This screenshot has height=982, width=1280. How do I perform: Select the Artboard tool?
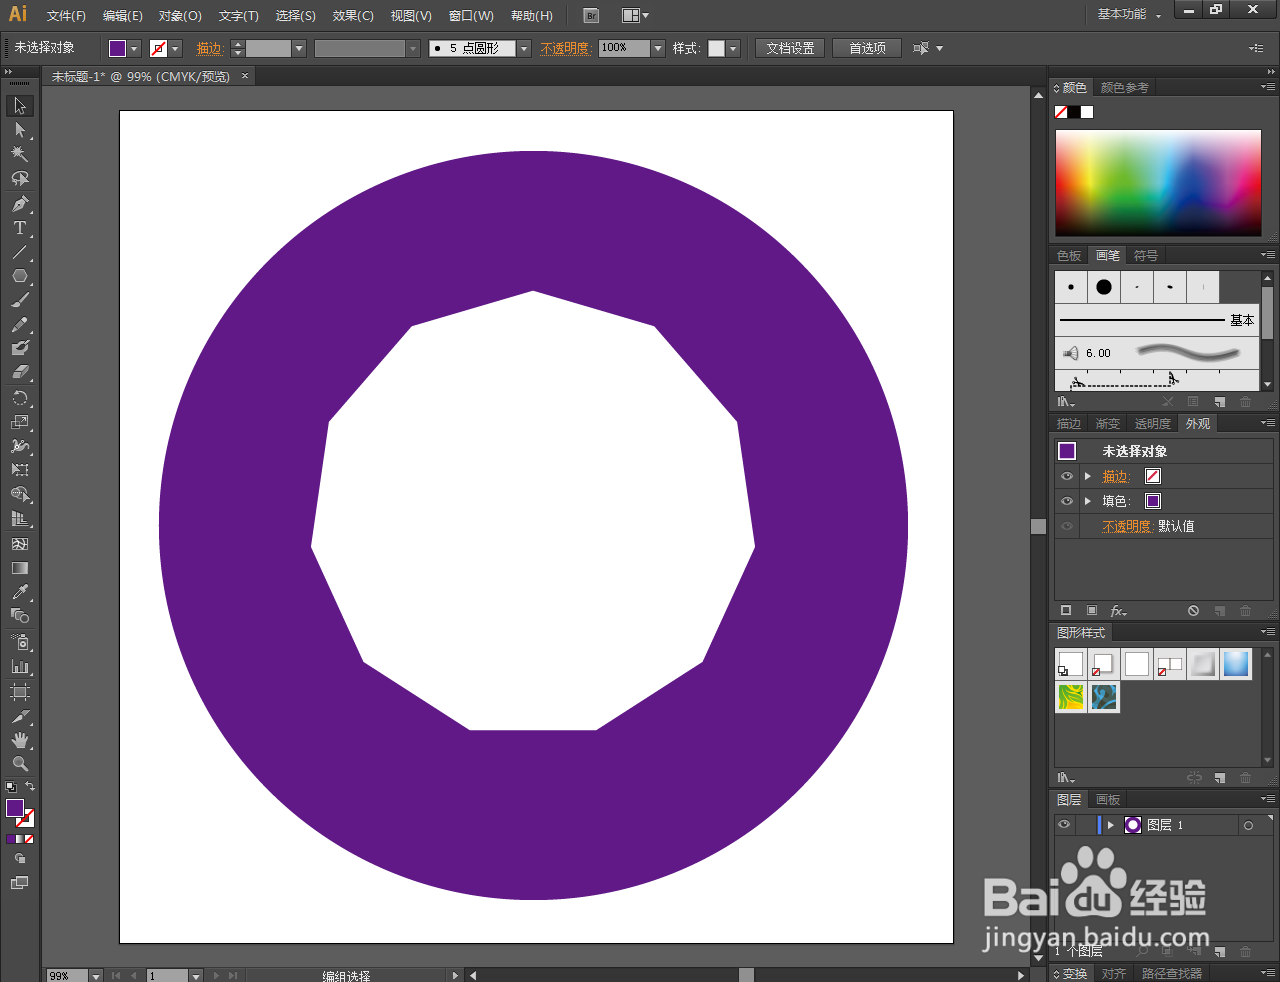point(20,692)
